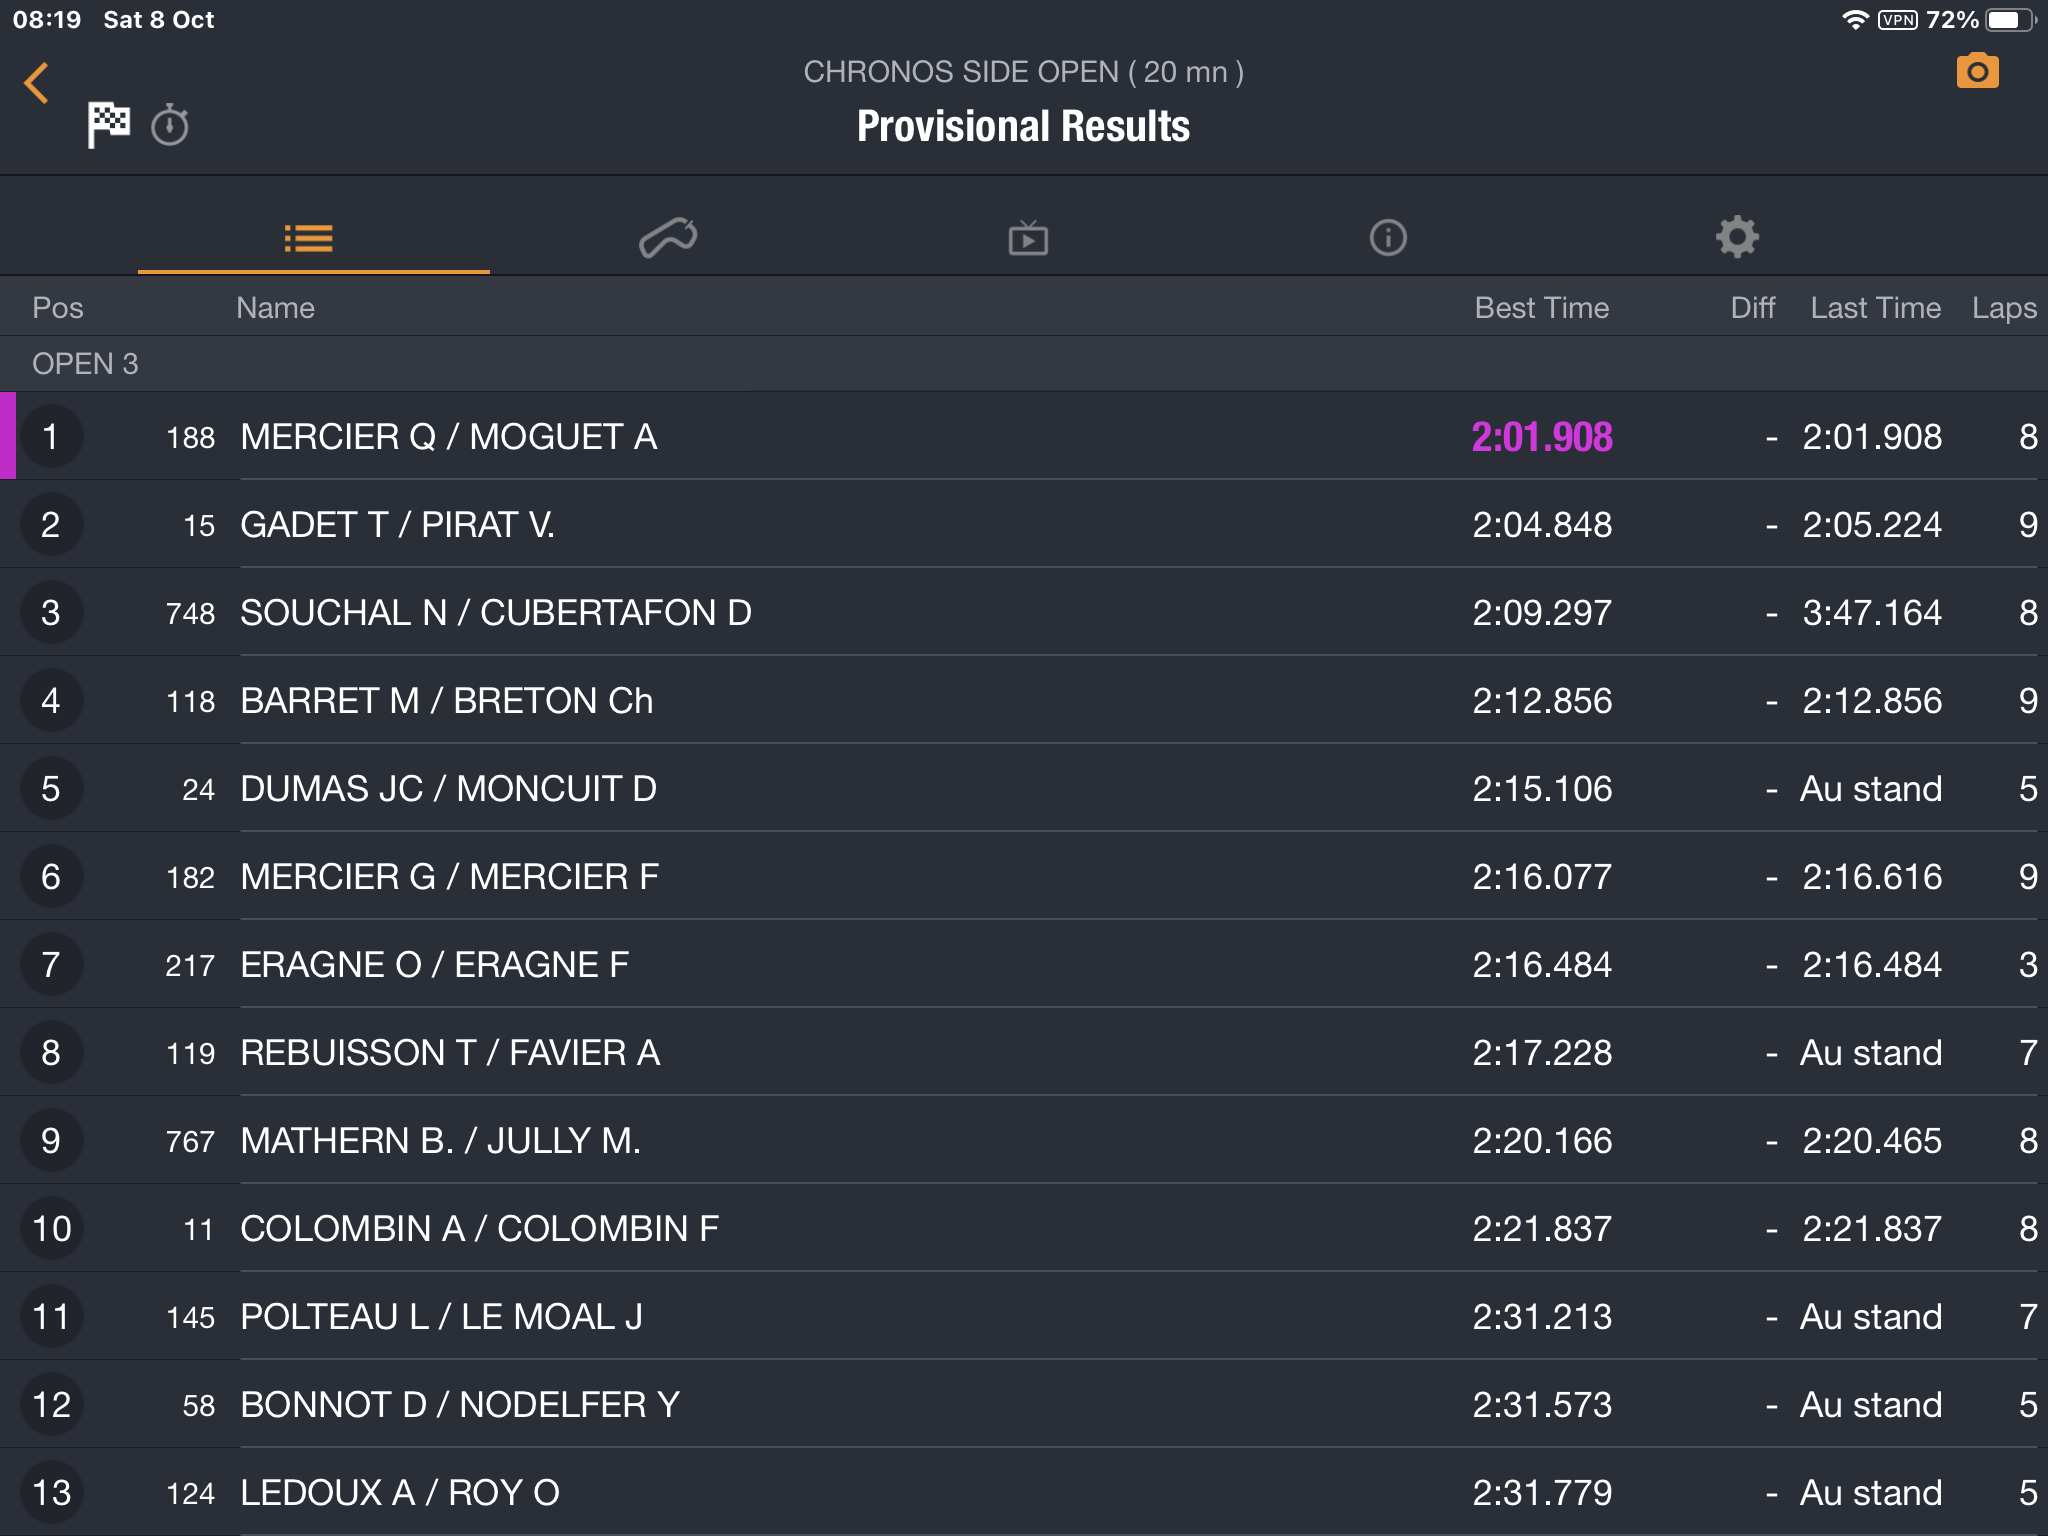Select position 5 DUMAS JC / MONCUIT D

[x=1024, y=789]
